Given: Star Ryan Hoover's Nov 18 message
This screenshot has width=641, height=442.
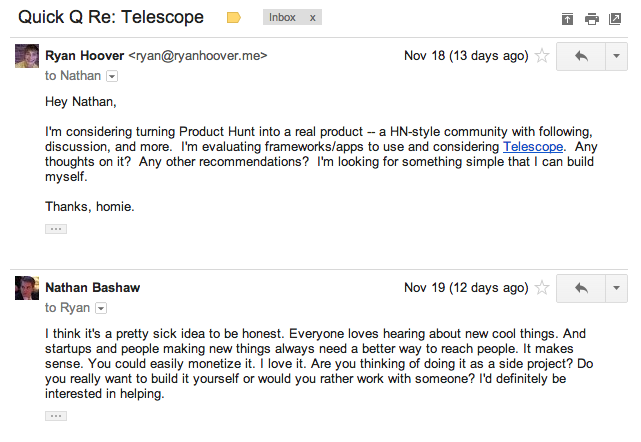Looking at the screenshot, I should tap(542, 56).
